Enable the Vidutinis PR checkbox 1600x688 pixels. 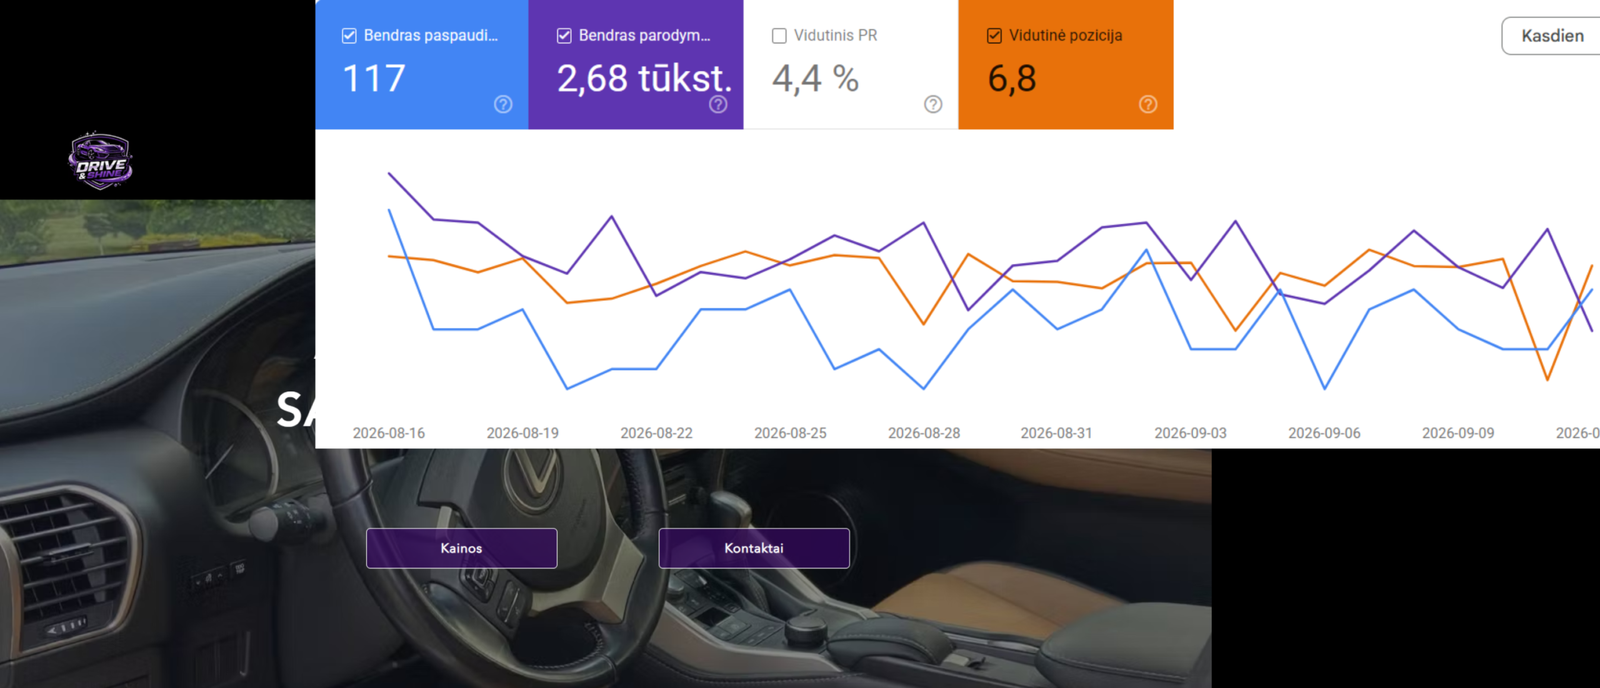(x=779, y=36)
